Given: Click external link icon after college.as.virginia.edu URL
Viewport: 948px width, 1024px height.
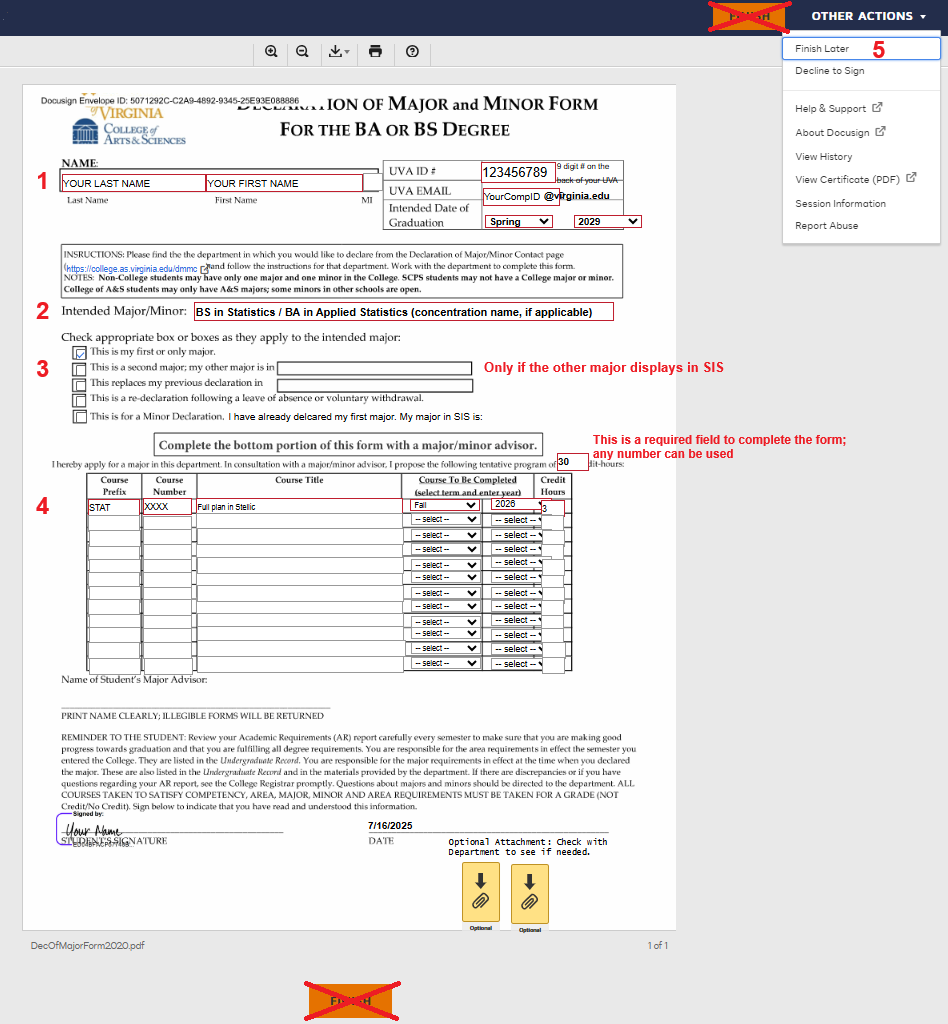Looking at the screenshot, I should click(204, 268).
